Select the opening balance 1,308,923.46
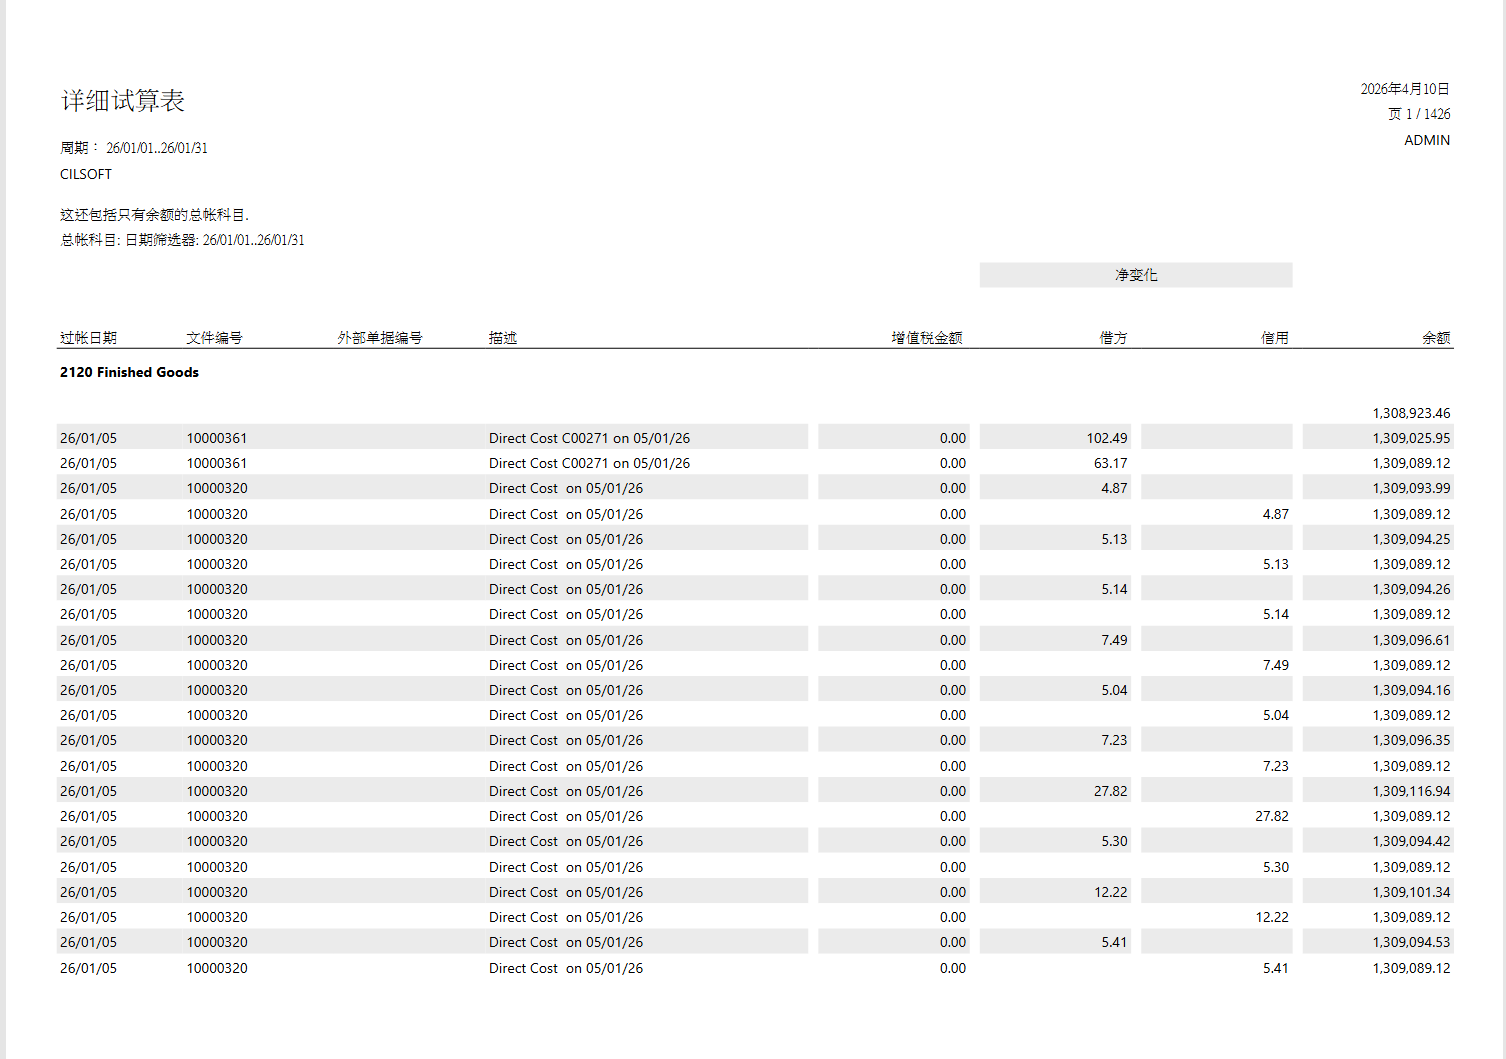 pyautogui.click(x=1411, y=413)
